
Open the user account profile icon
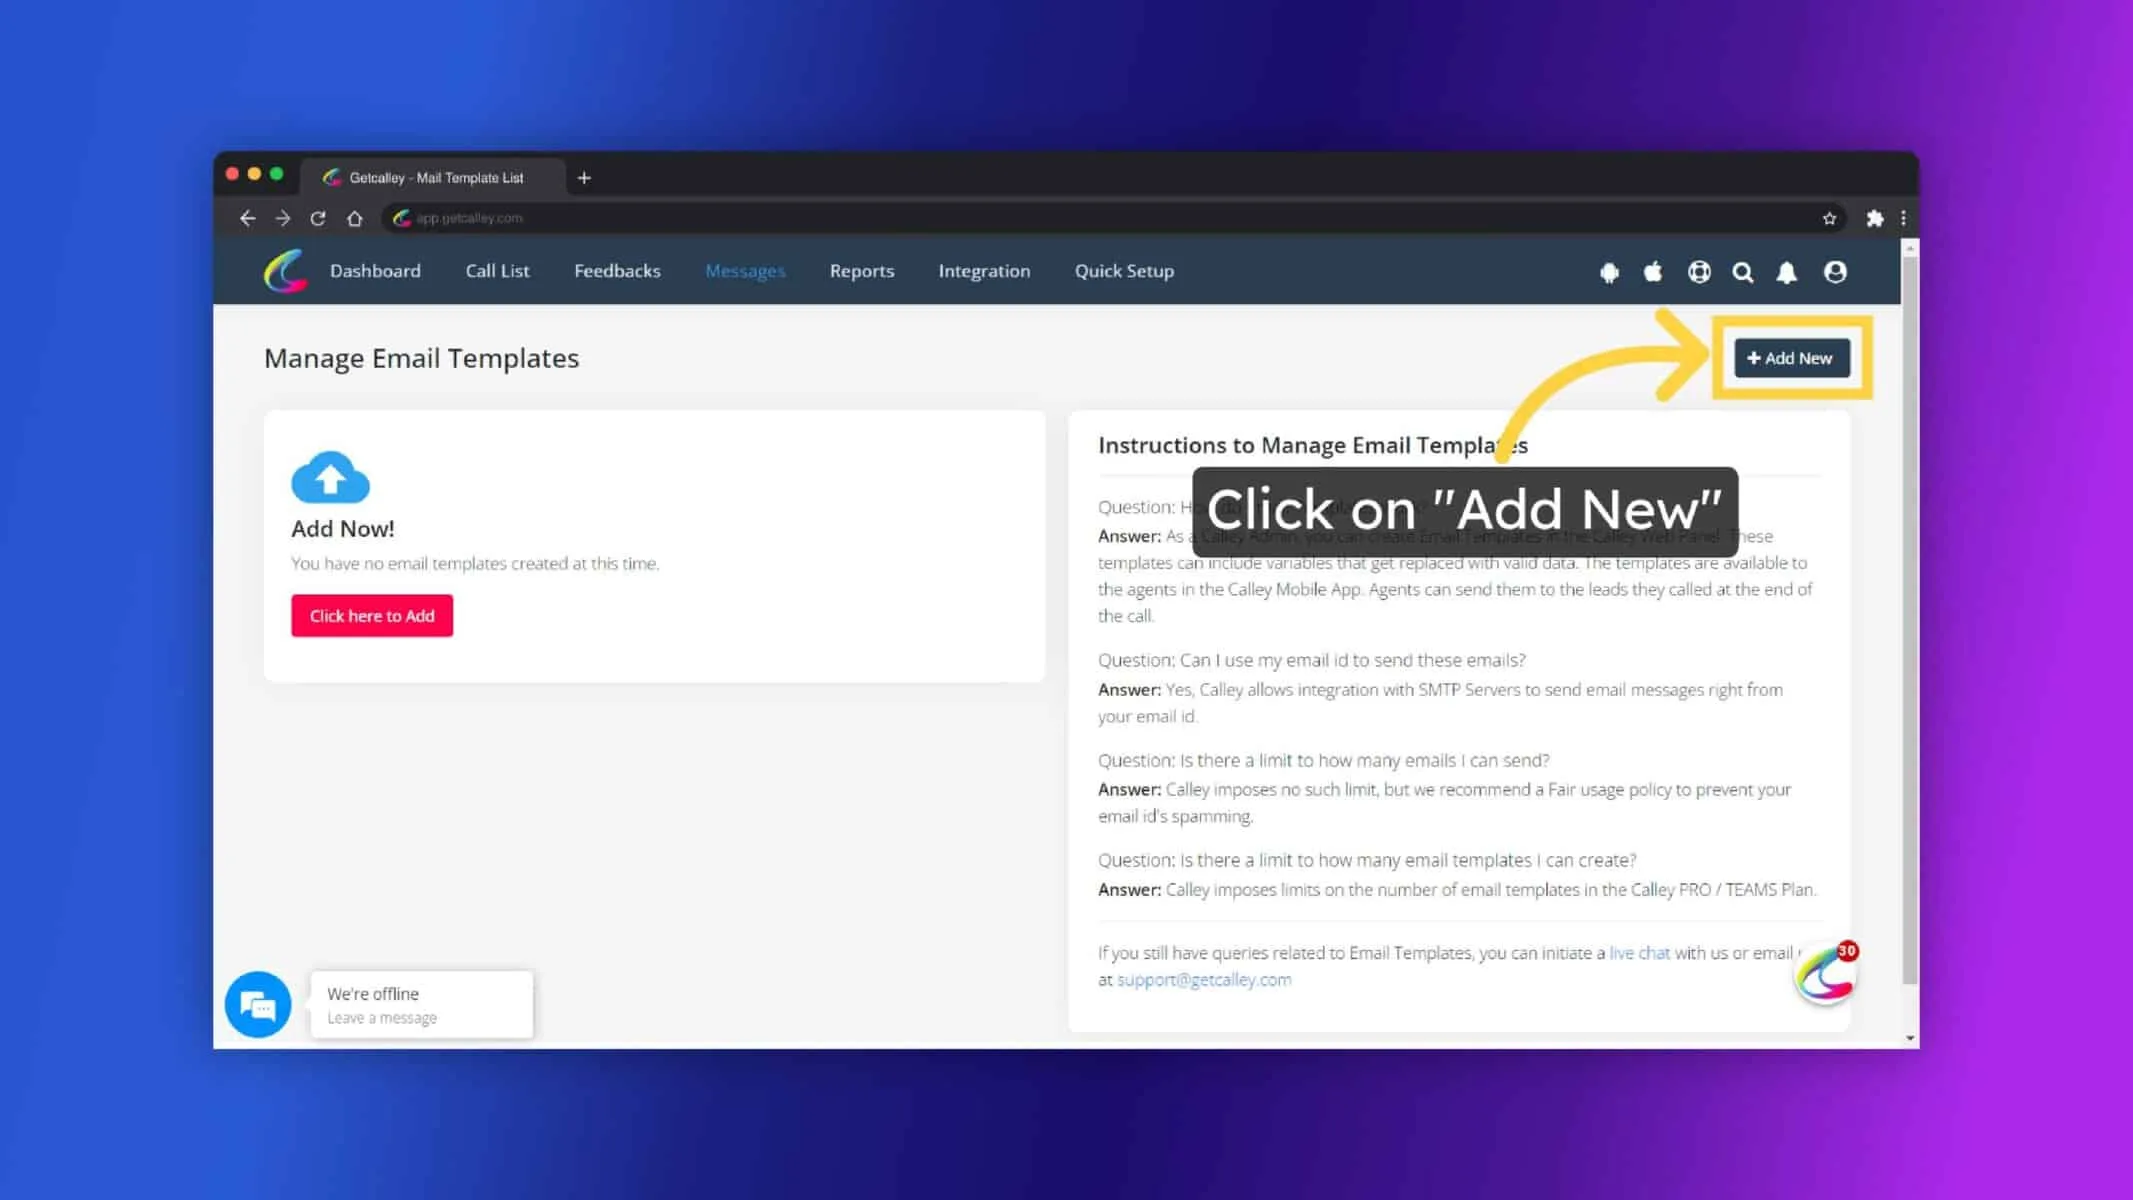click(x=1835, y=272)
